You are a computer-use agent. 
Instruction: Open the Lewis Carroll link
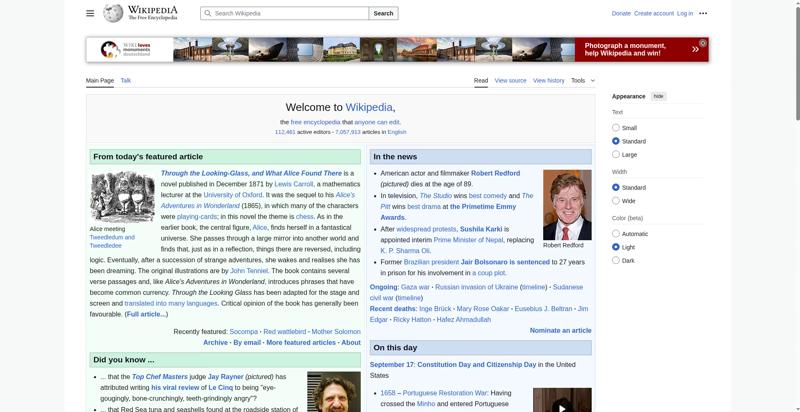pyautogui.click(x=293, y=184)
